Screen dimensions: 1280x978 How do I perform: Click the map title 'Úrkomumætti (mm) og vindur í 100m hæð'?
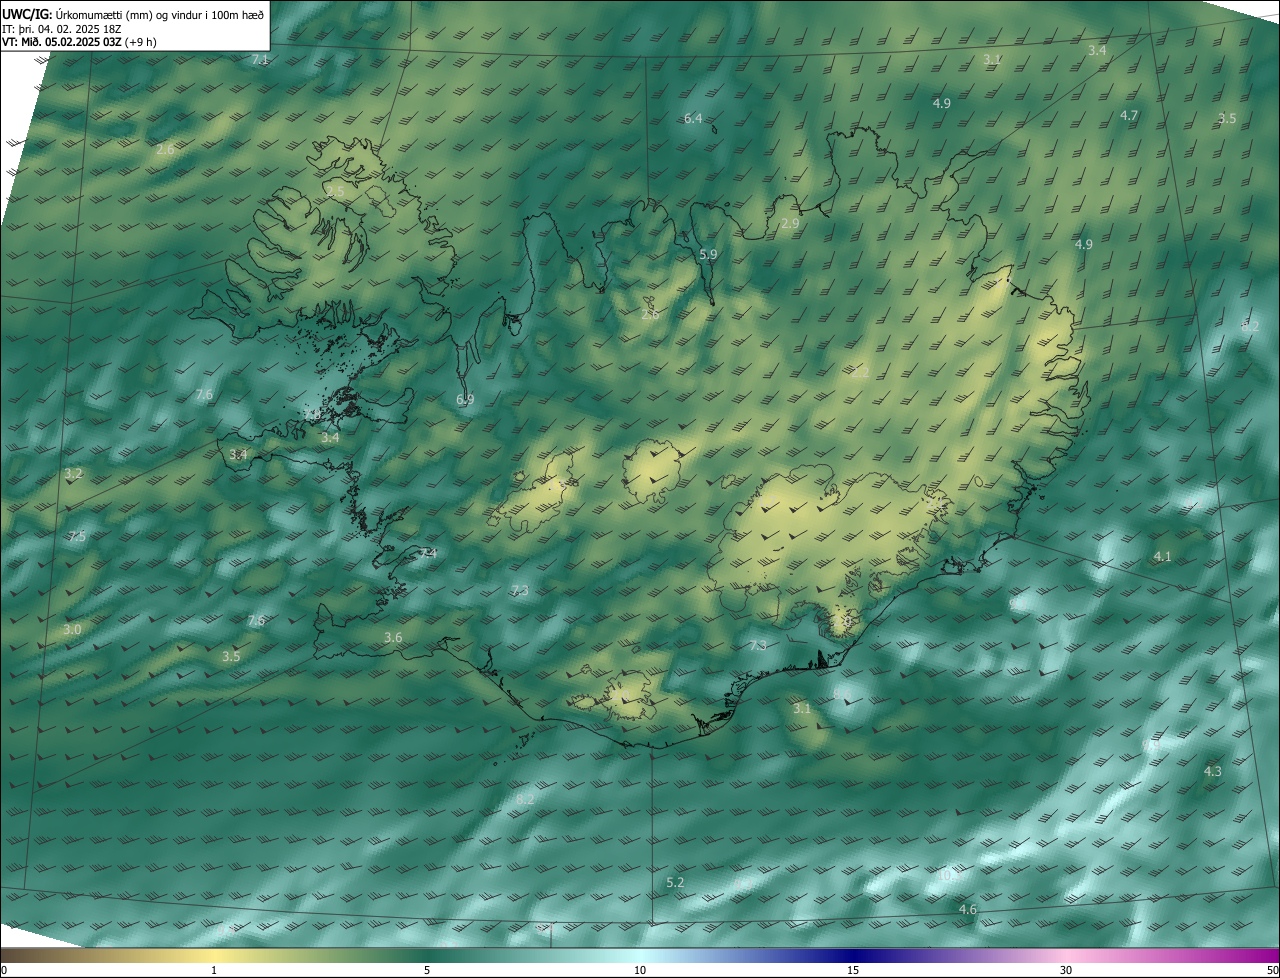pos(158,14)
